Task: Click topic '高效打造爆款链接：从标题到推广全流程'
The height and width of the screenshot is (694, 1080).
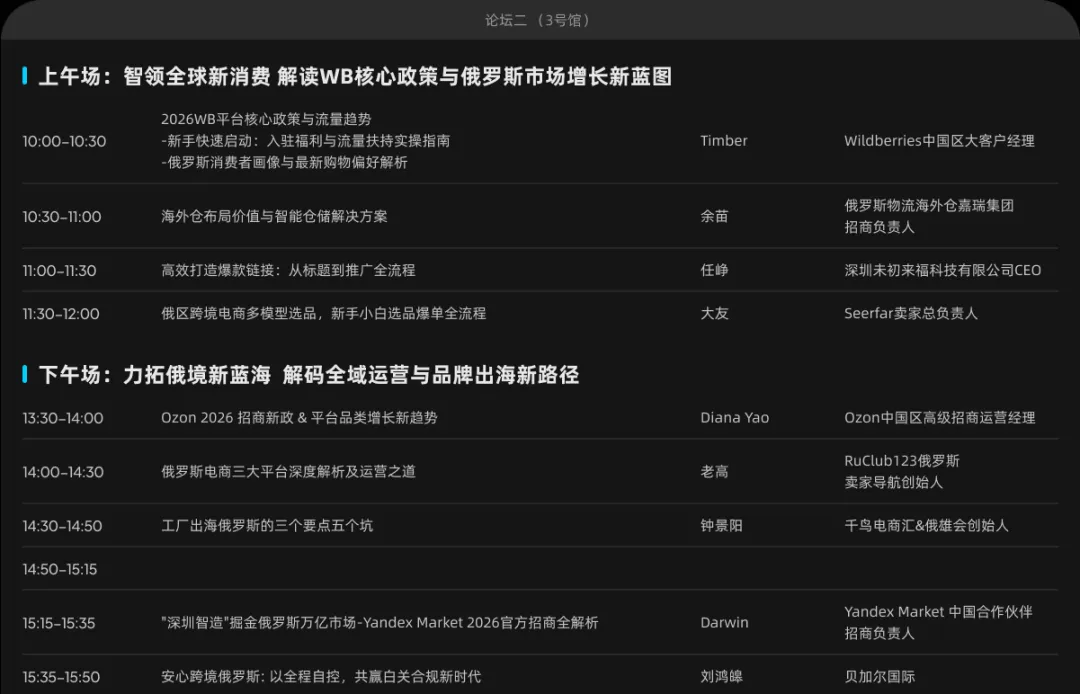Action: coord(288,270)
